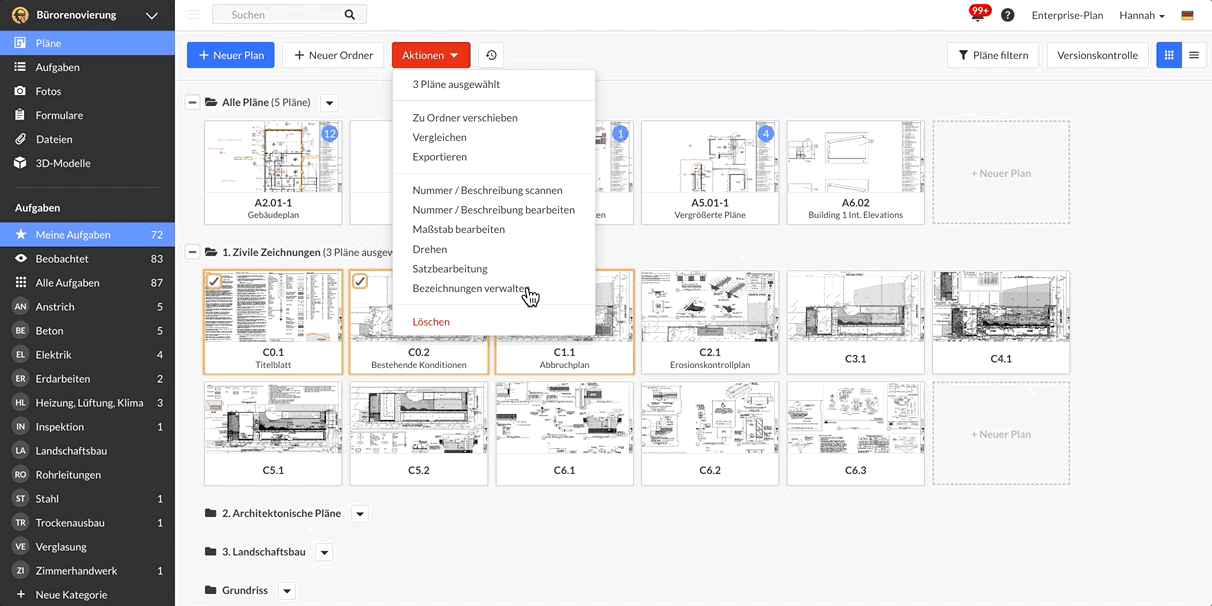The height and width of the screenshot is (606, 1212).
Task: Click the Neuer Ordner button
Action: pos(333,55)
